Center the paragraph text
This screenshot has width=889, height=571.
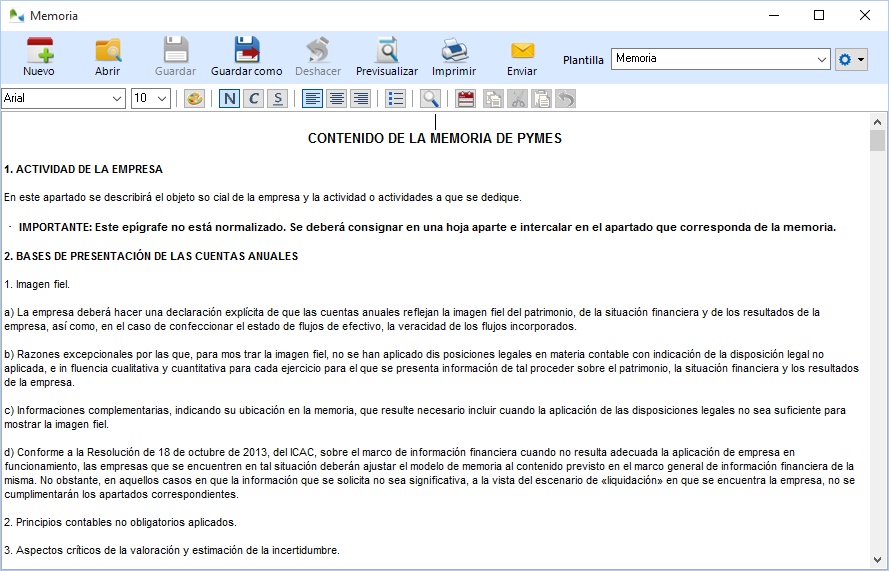[x=337, y=99]
